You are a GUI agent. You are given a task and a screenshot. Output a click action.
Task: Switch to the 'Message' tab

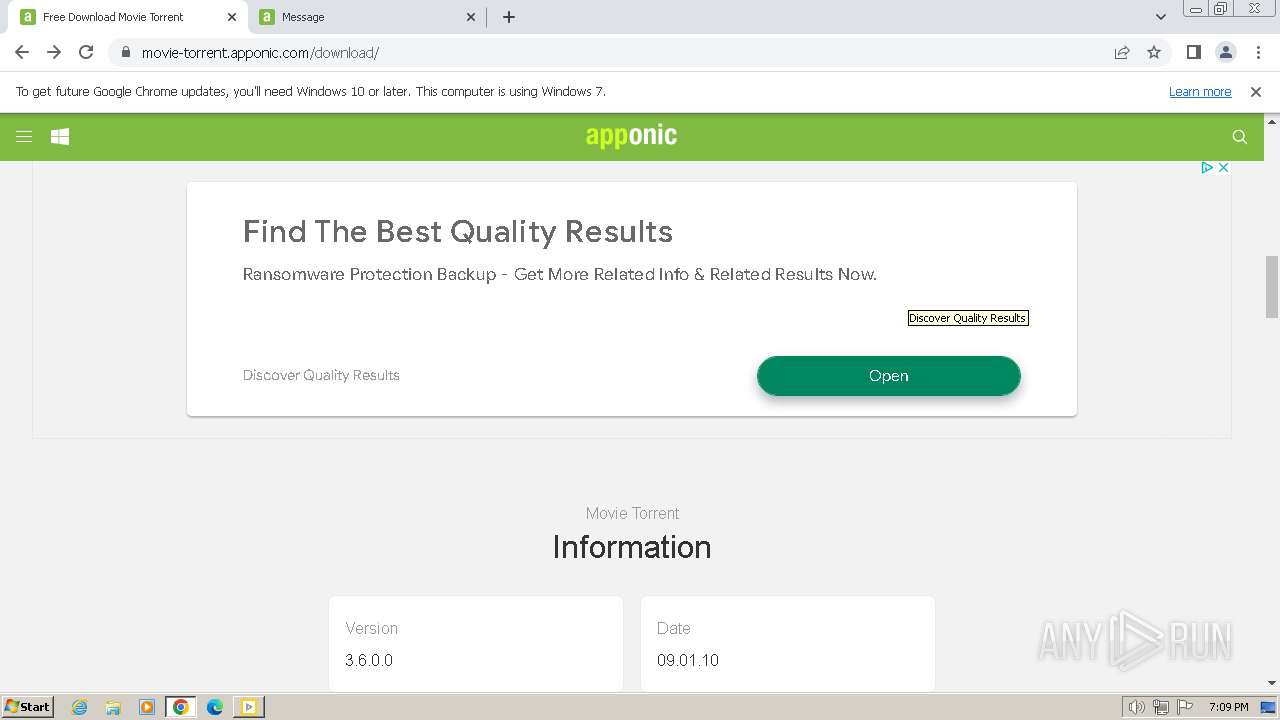[368, 17]
